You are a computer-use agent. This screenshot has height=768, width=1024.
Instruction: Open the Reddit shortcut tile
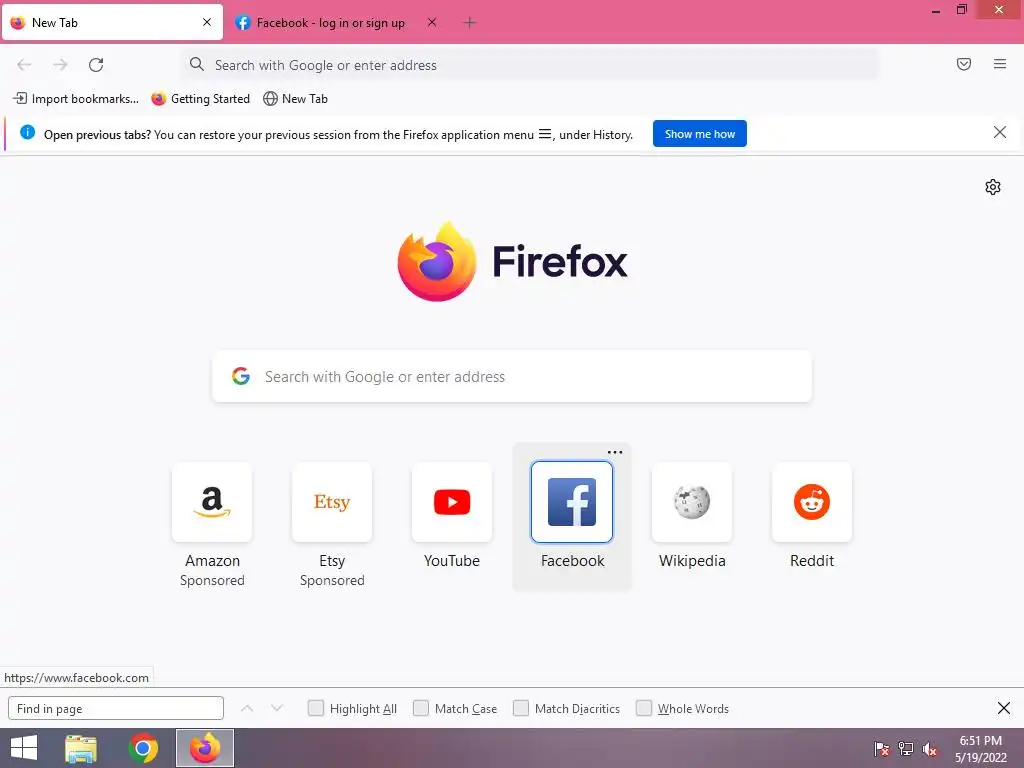812,502
